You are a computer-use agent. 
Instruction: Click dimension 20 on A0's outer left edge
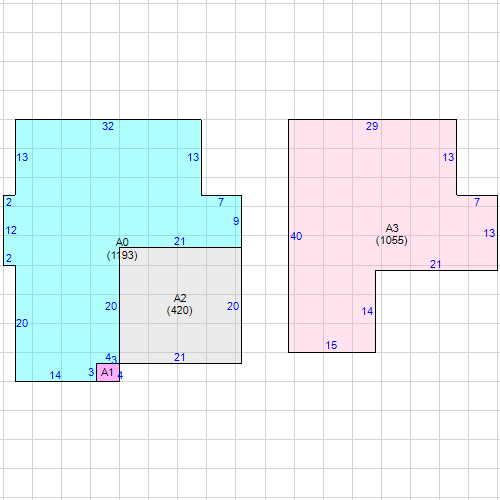coord(22,323)
